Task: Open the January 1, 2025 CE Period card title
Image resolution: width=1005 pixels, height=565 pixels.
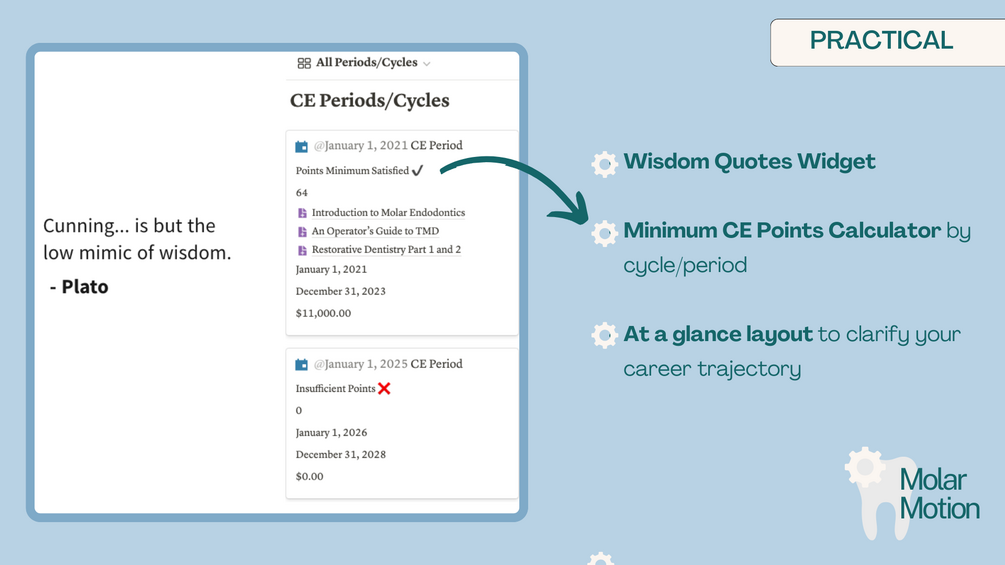Action: click(388, 364)
